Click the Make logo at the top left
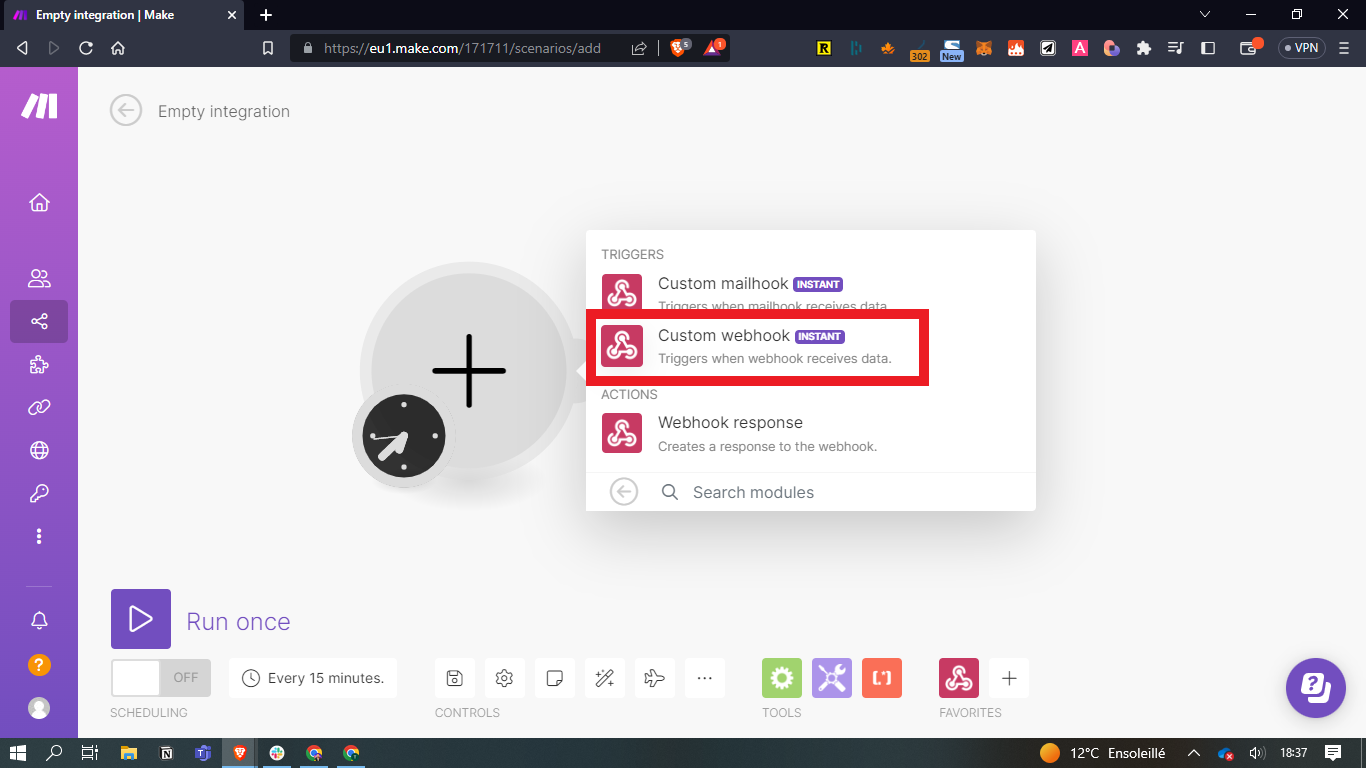The width and height of the screenshot is (1366, 768). [x=39, y=106]
